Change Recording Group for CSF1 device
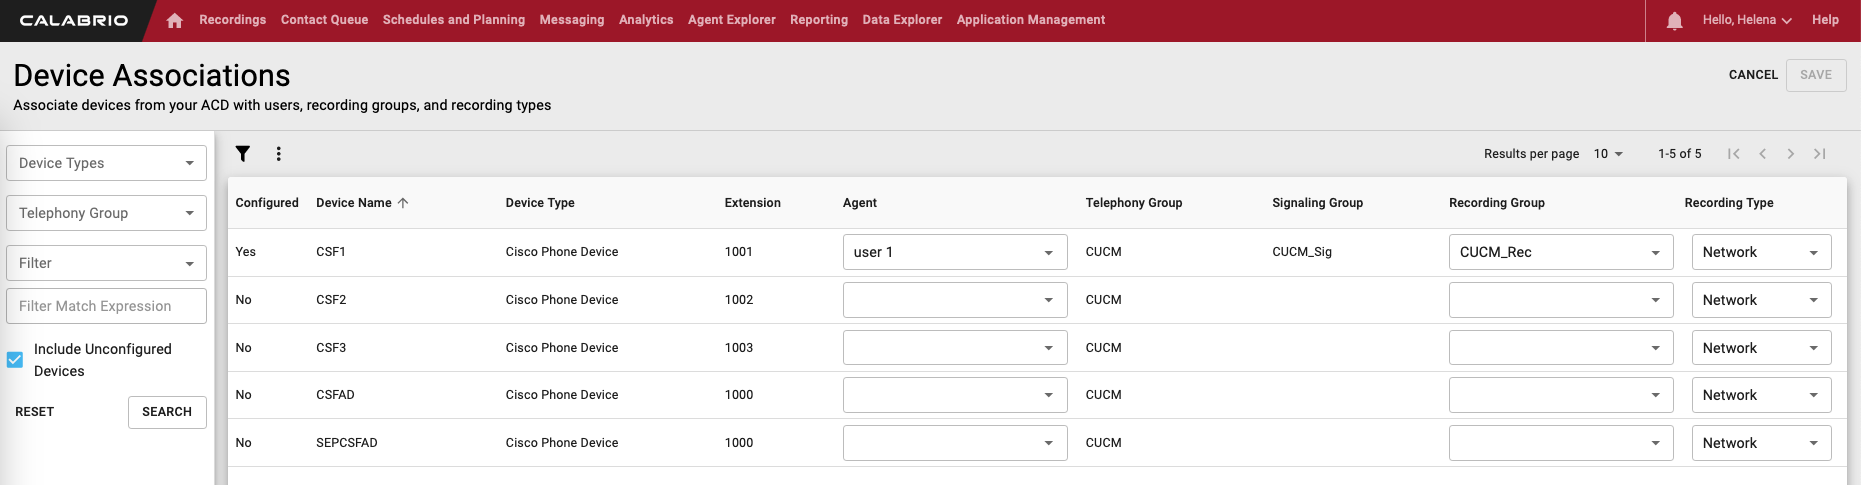1861x485 pixels. (1560, 252)
